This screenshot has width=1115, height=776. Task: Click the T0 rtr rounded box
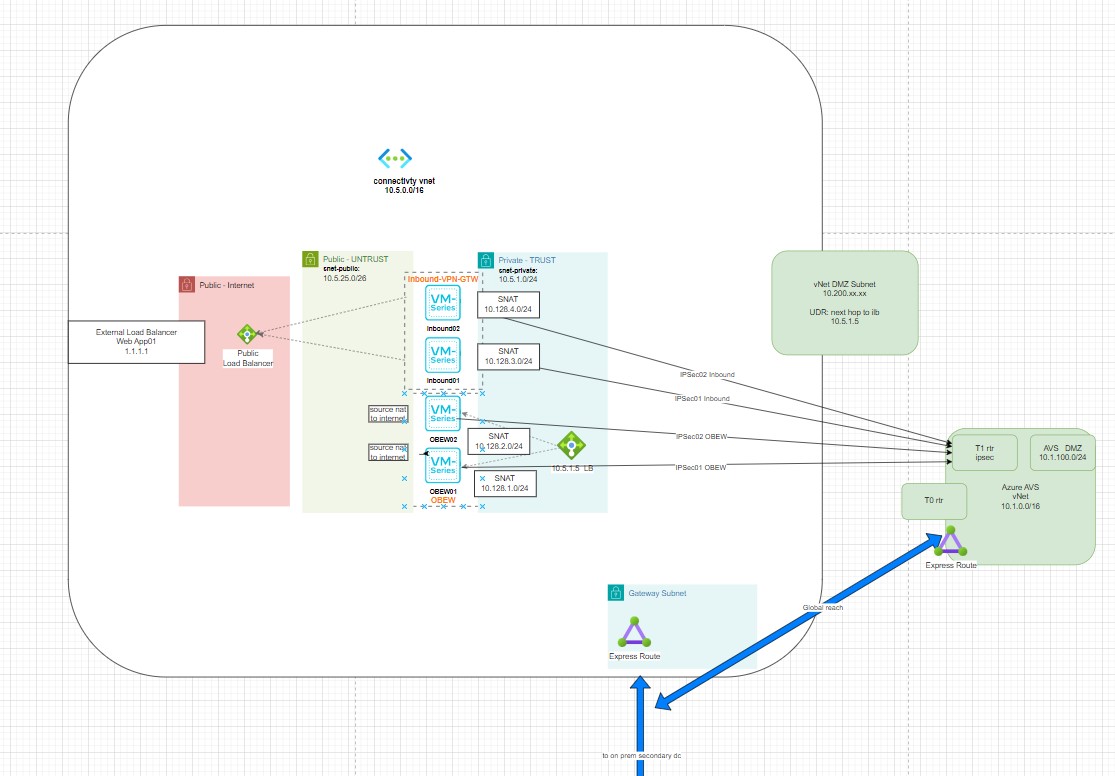point(933,501)
